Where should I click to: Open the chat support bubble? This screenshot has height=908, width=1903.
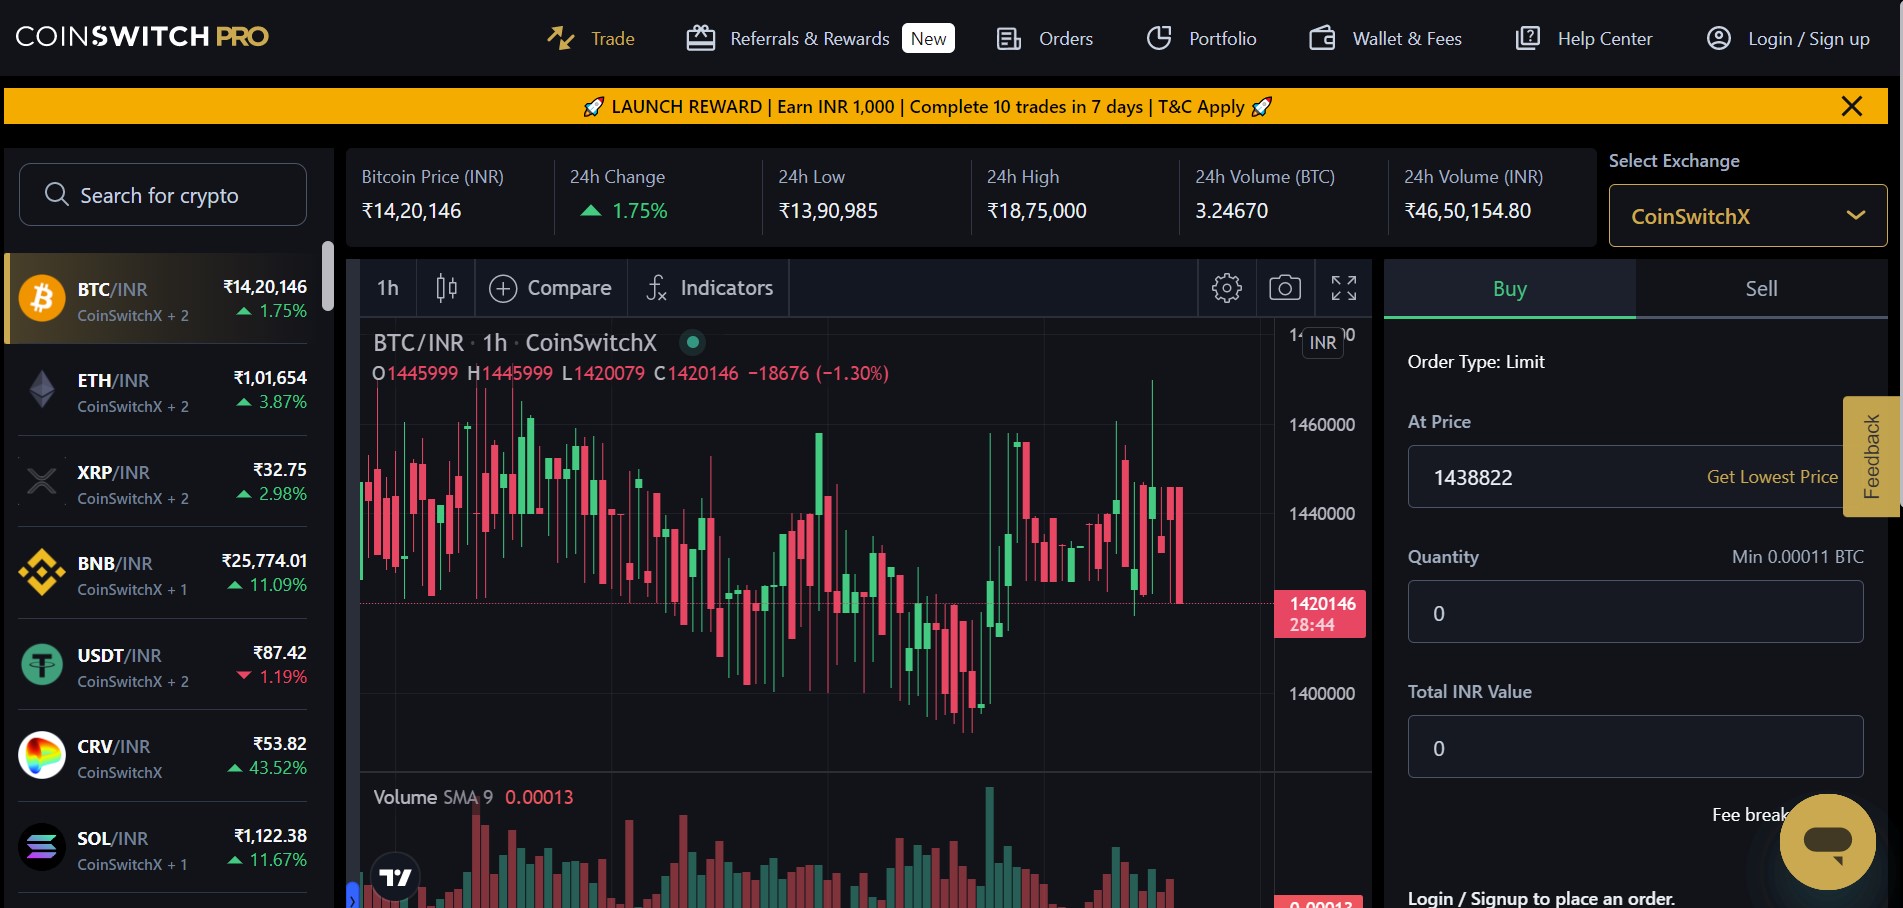click(1828, 841)
